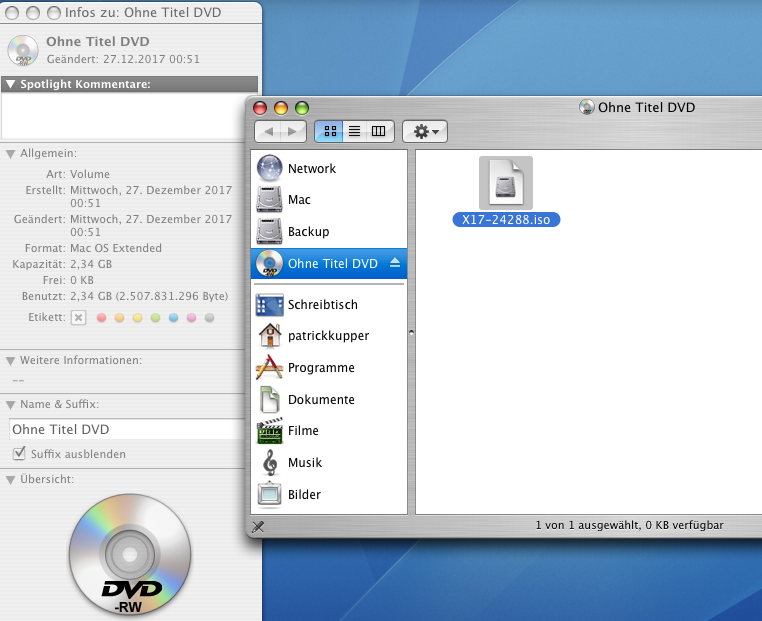
Task: Select the Mac hard drive icon
Action: click(269, 200)
